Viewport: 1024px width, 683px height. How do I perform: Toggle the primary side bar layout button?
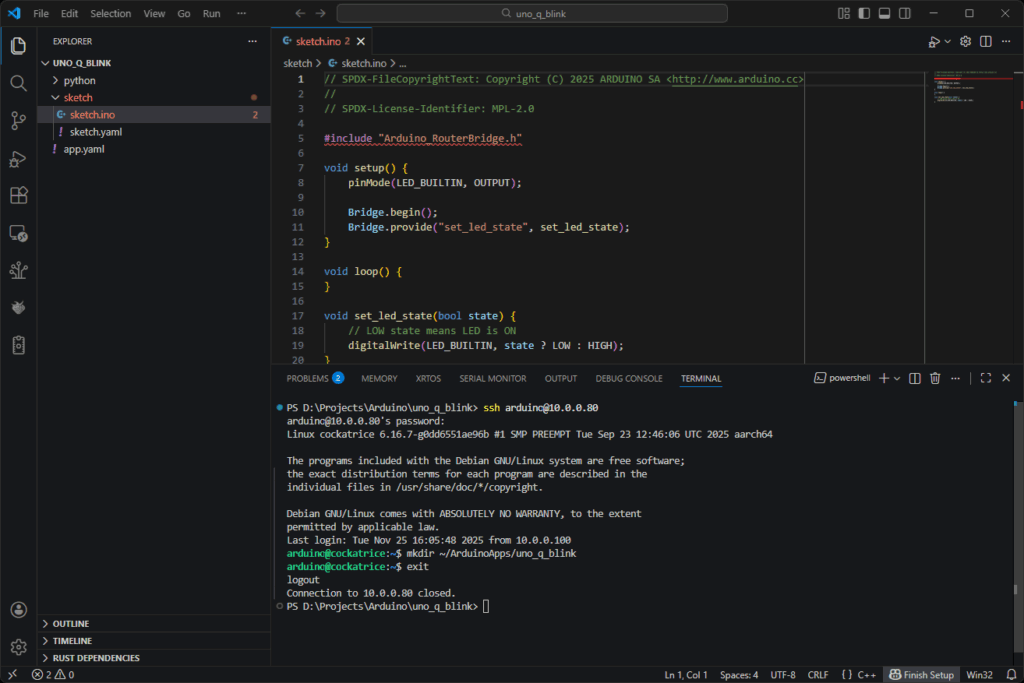click(x=865, y=13)
